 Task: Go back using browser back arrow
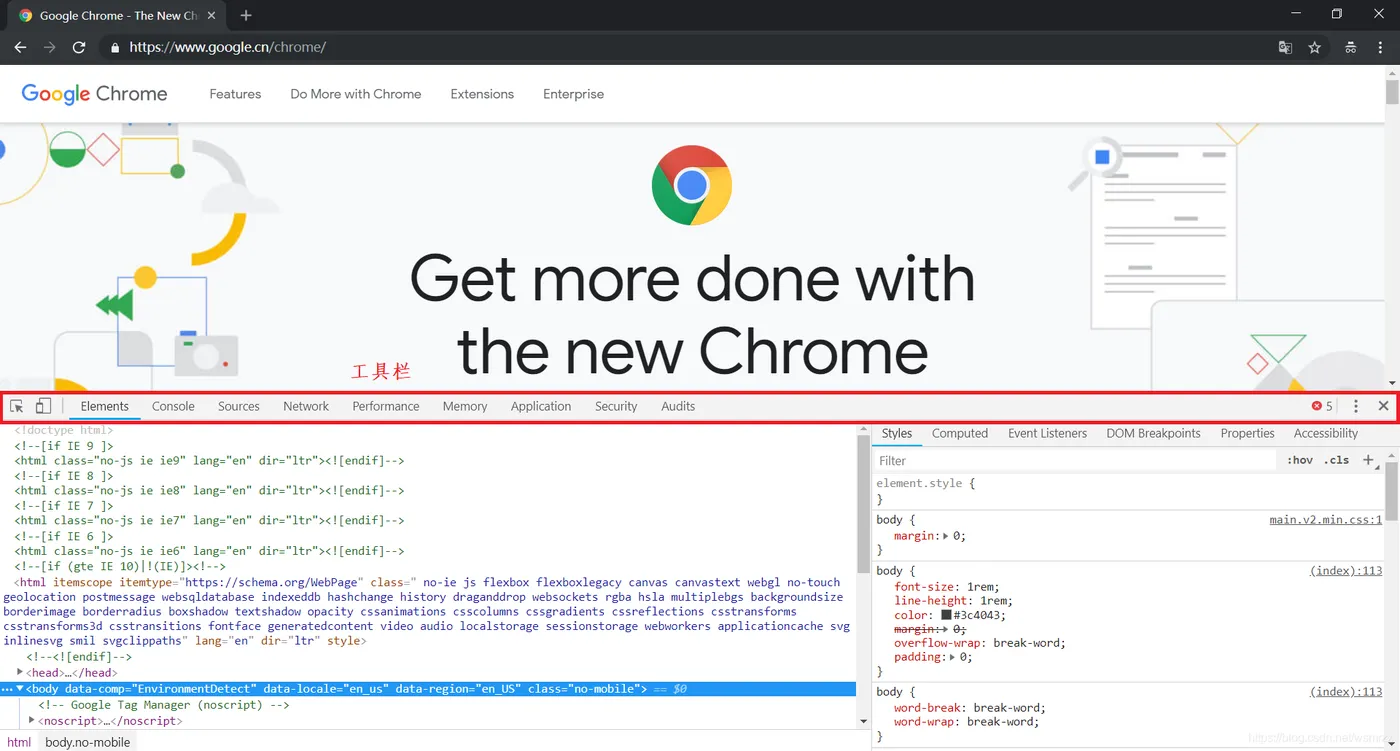(x=20, y=47)
